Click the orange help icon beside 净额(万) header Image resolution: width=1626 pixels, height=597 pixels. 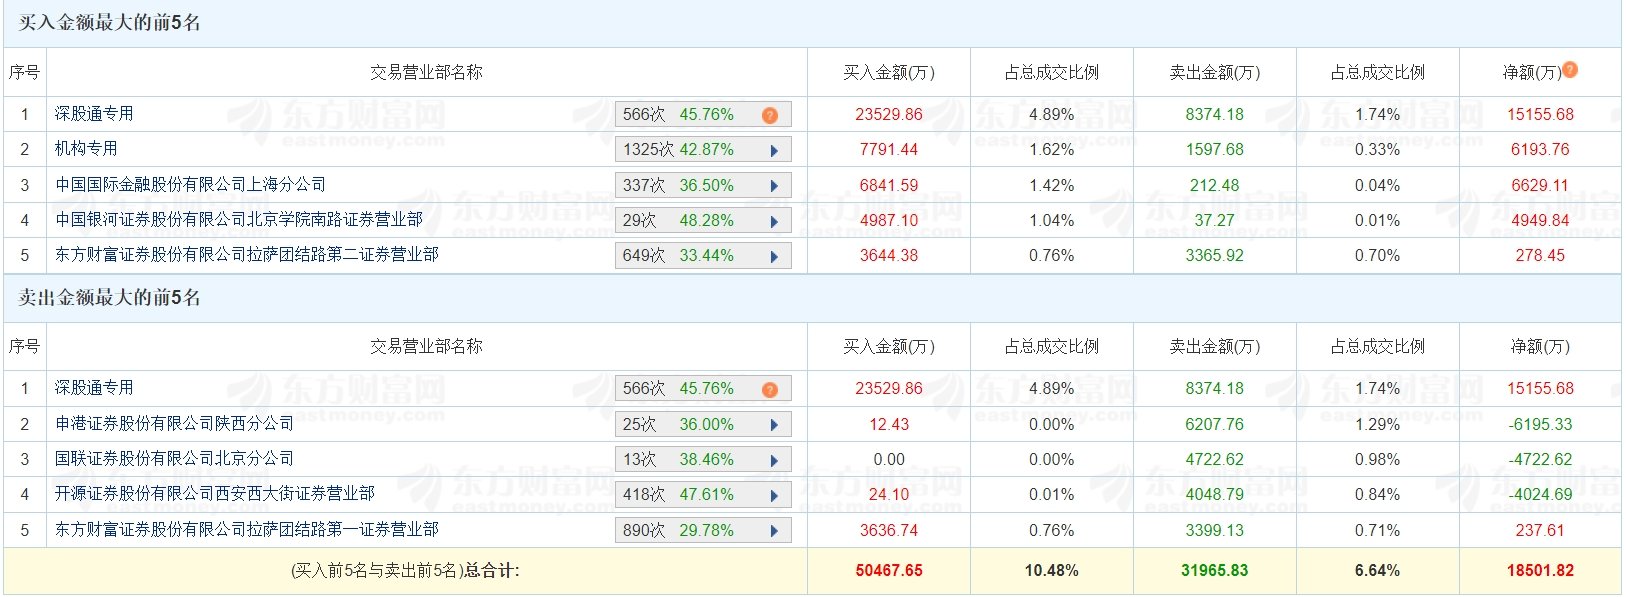(x=1570, y=69)
